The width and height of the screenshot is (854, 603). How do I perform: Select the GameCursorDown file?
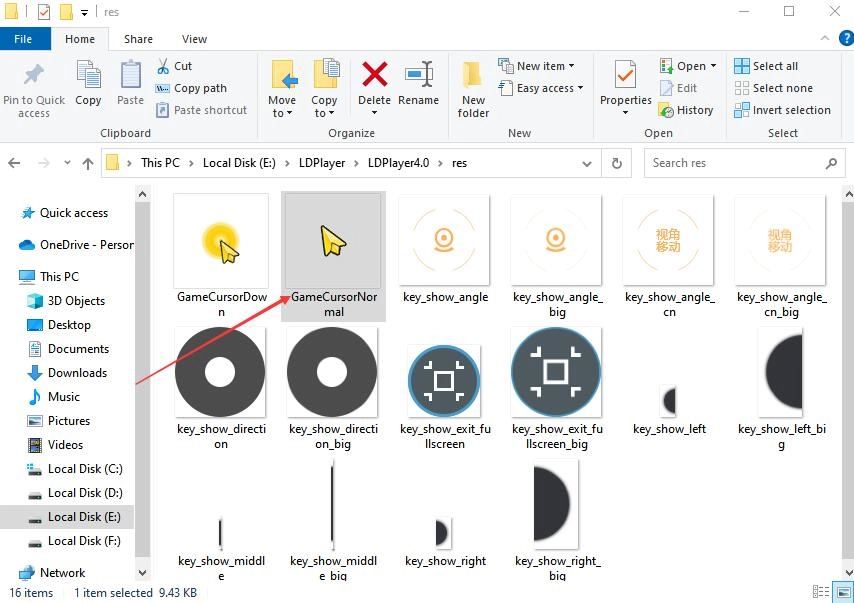[221, 257]
